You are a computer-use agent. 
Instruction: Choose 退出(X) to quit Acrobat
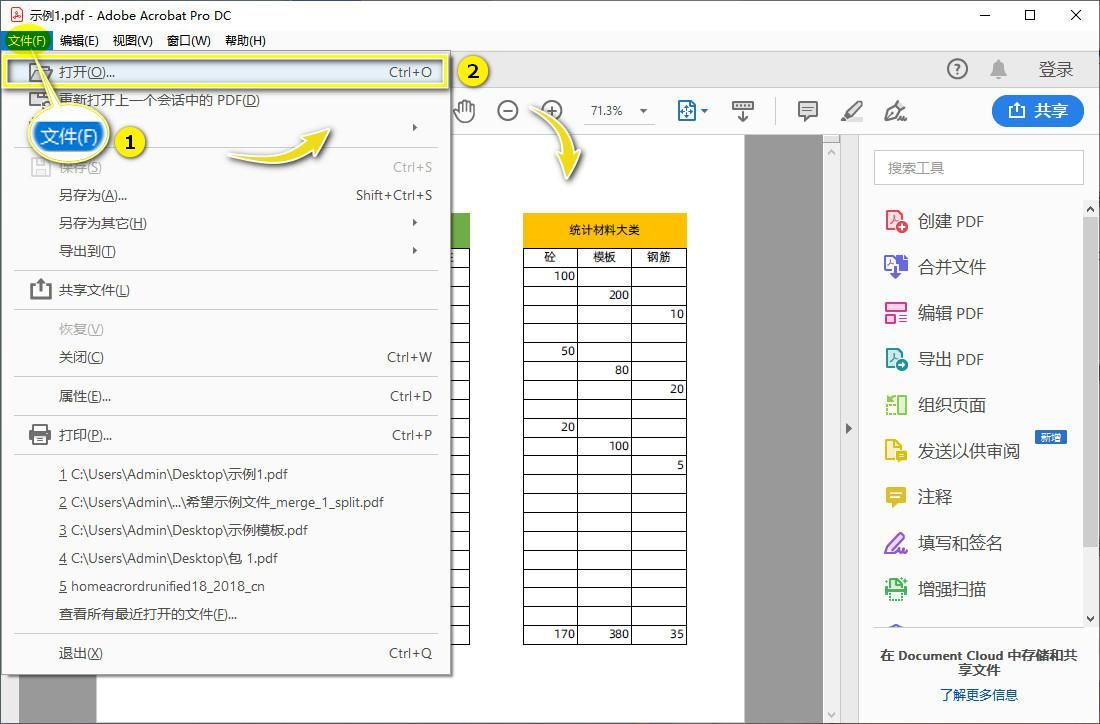click(x=226, y=653)
